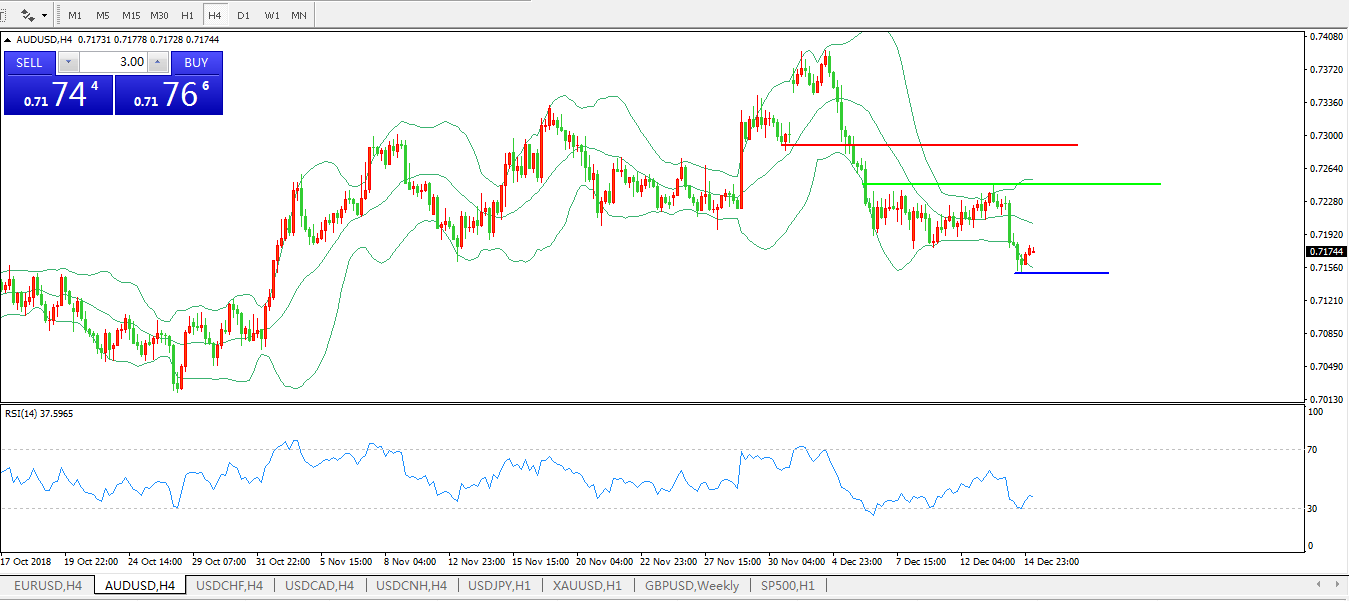The image size is (1349, 601).
Task: Enable the MN monthly timeframe
Action: 298,16
